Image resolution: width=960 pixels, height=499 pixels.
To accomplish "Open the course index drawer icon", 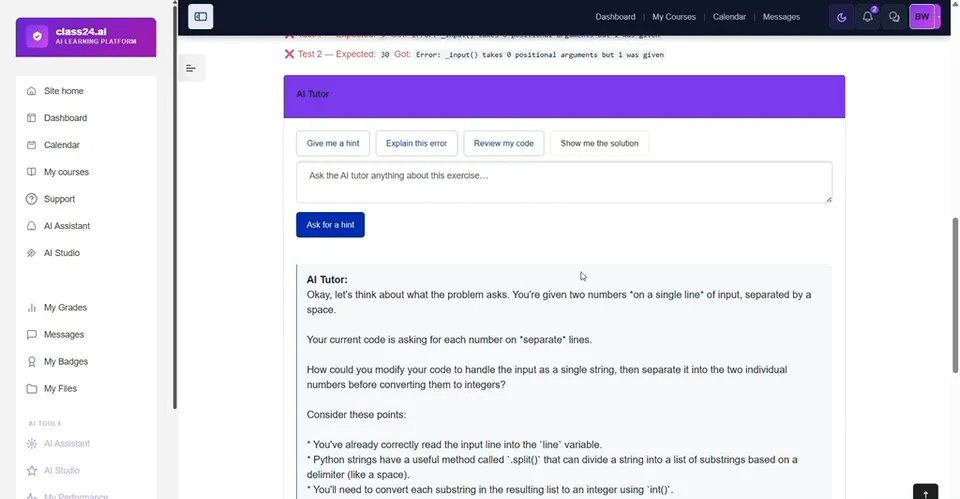I will tap(191, 68).
